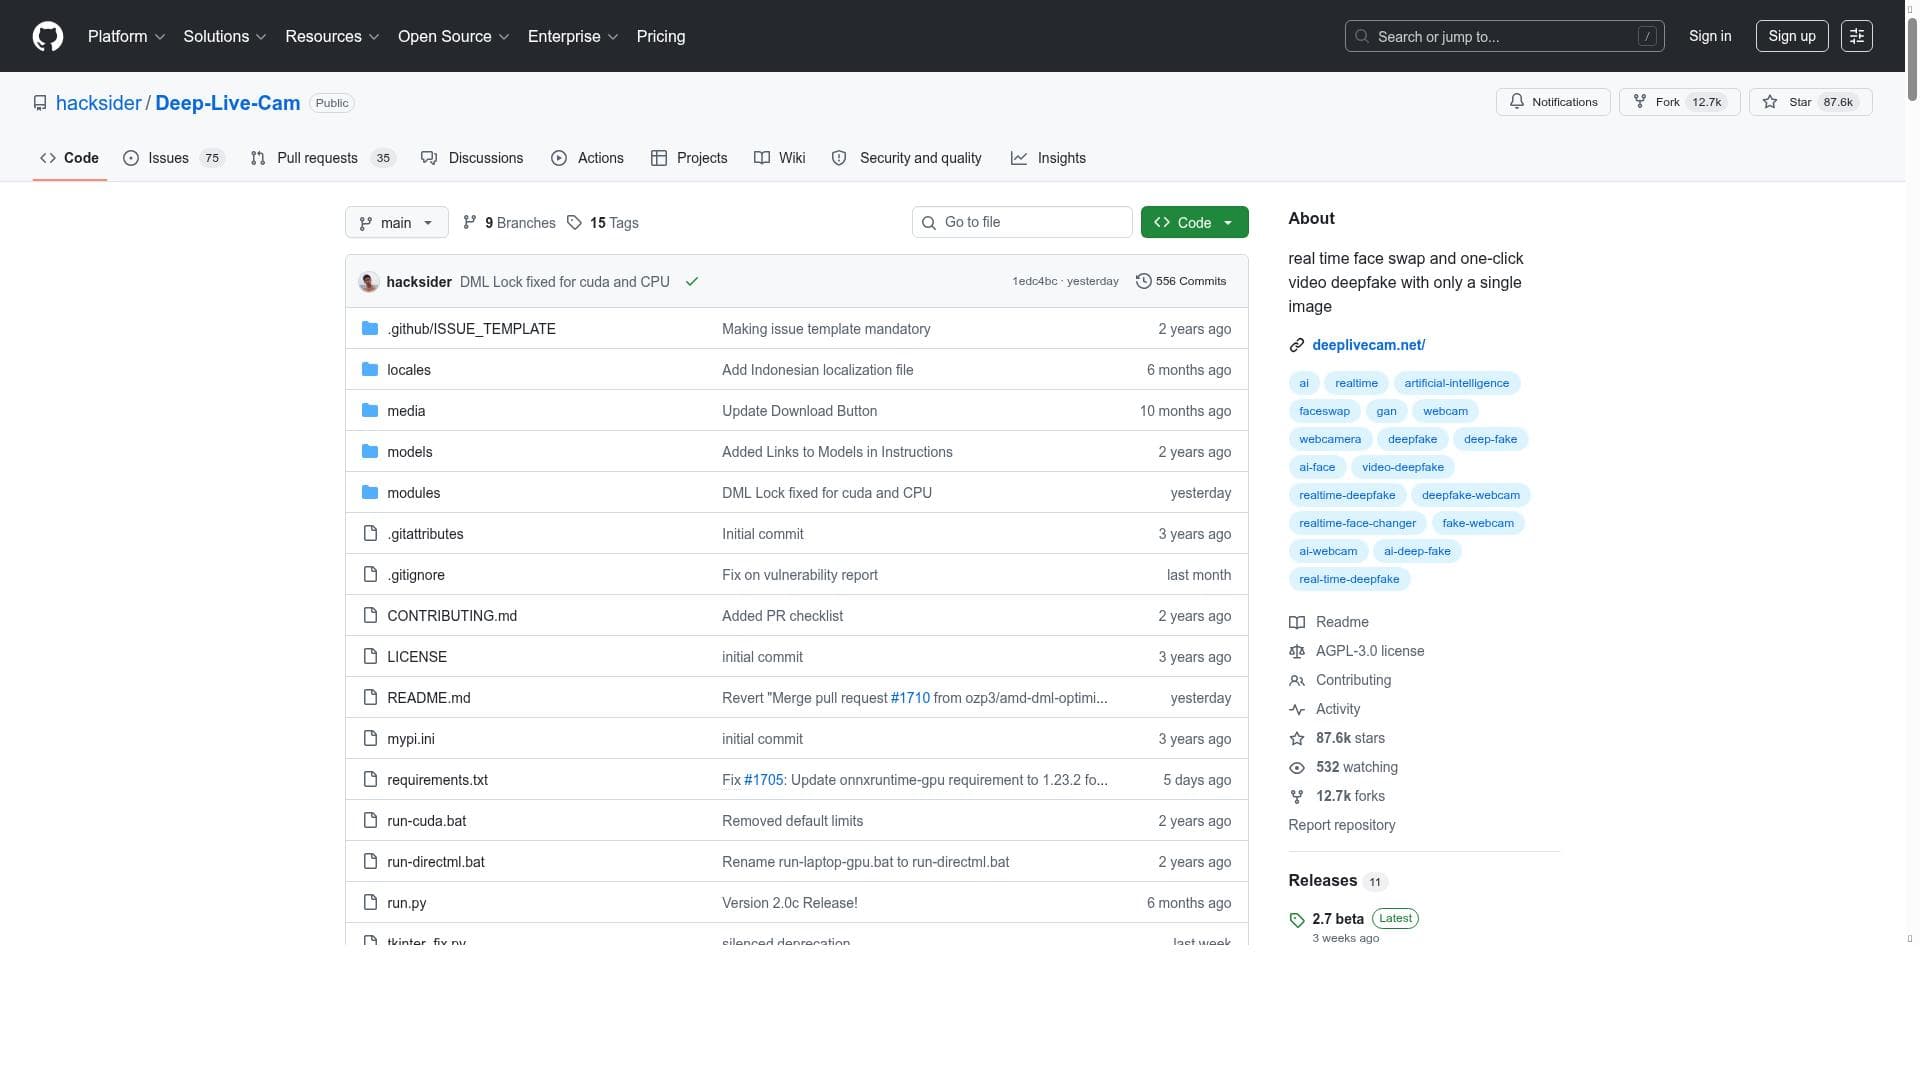Open the Security and quality tab
Screen dimensions: 1920x1080
tap(907, 158)
